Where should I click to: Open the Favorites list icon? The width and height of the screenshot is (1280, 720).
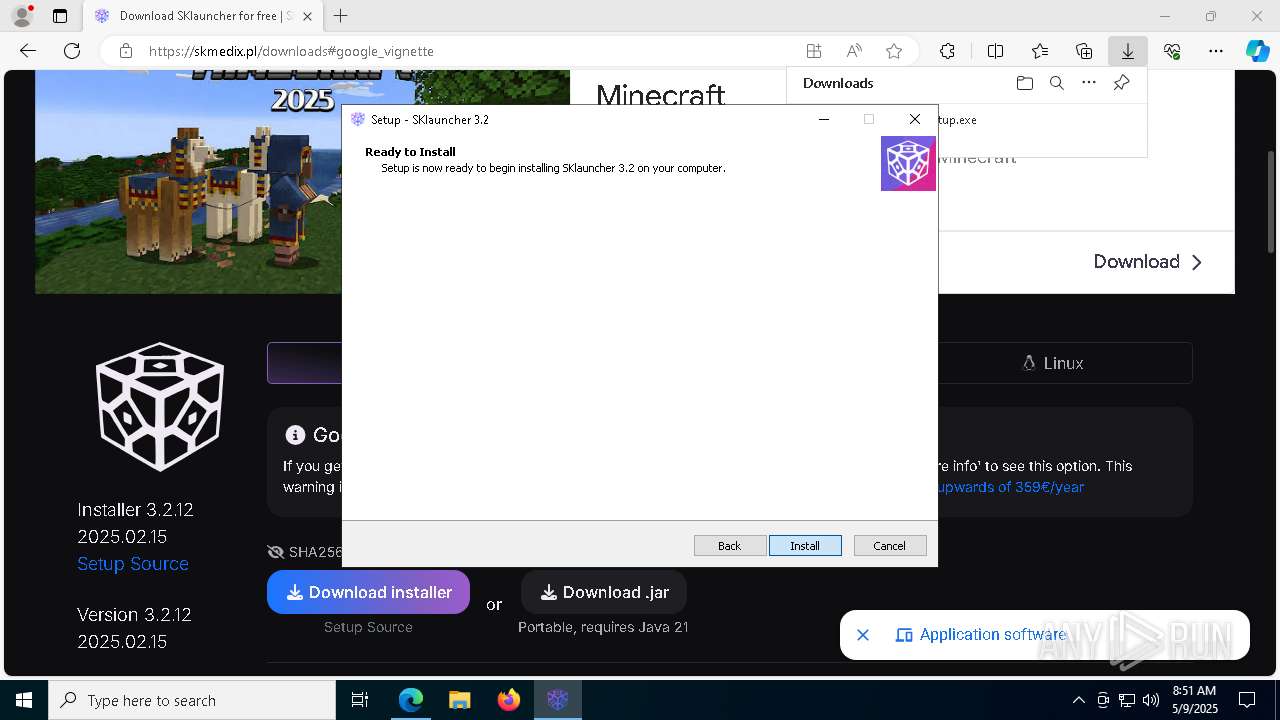[1040, 51]
